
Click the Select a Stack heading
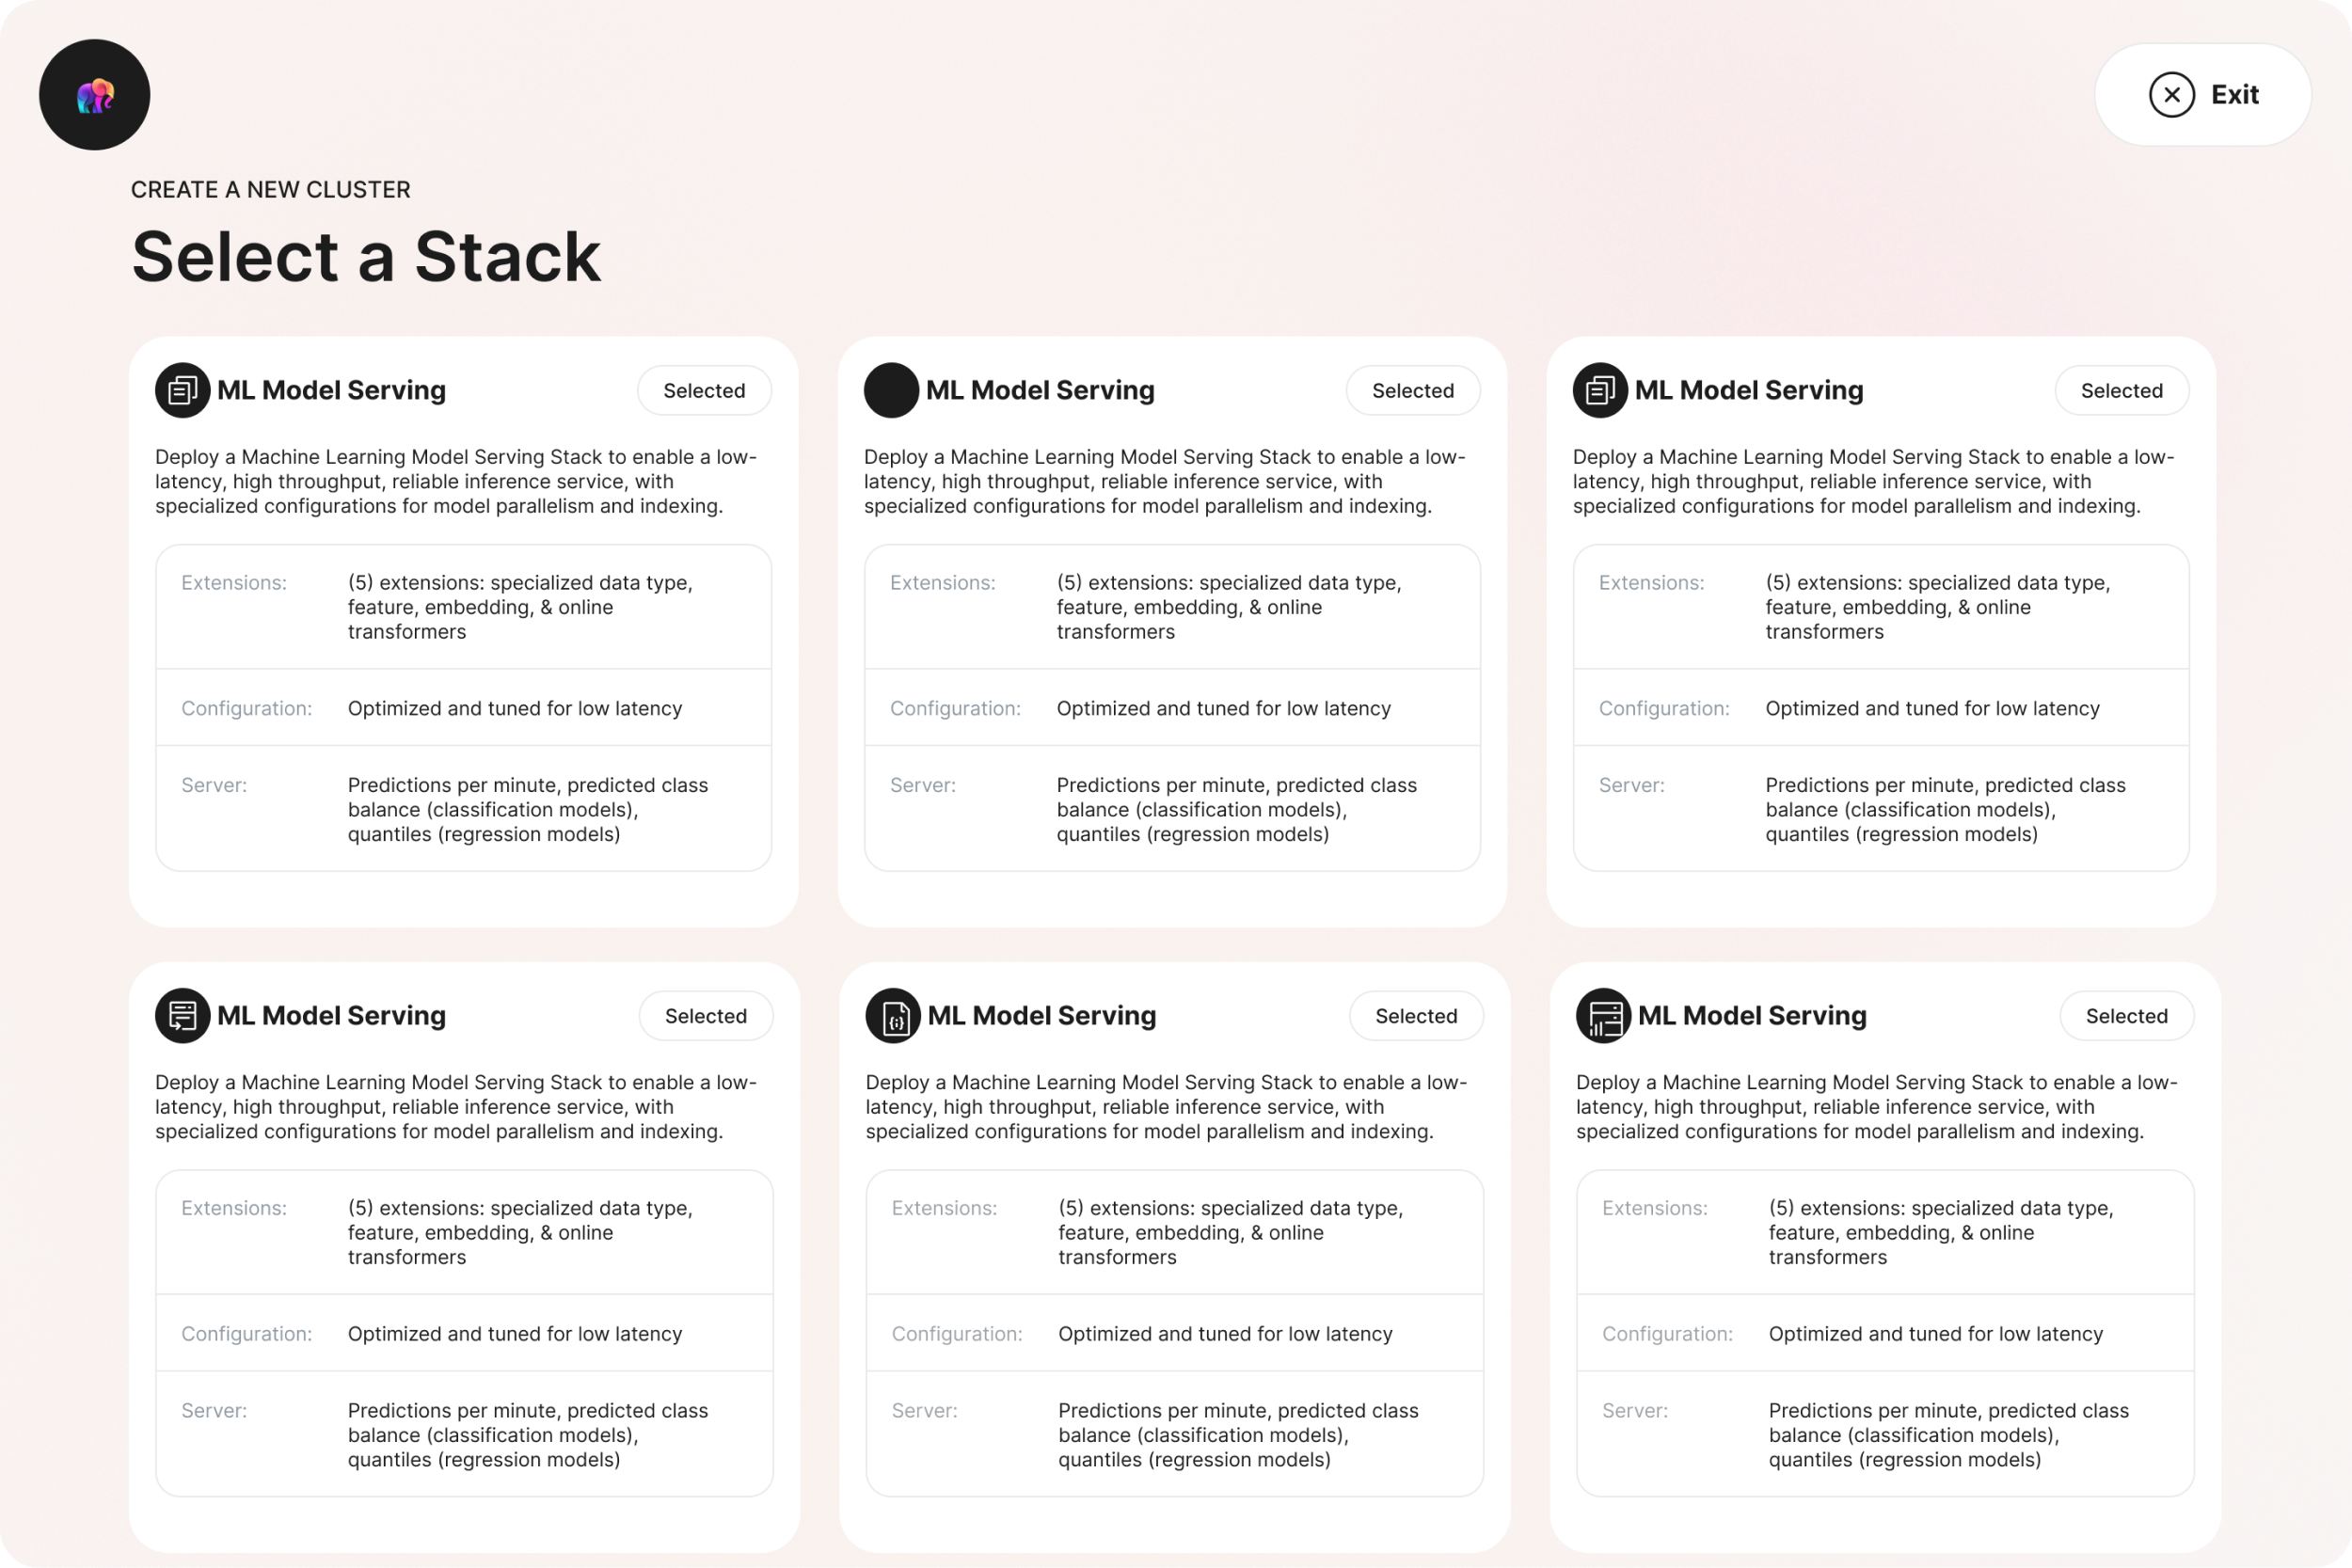(366, 257)
